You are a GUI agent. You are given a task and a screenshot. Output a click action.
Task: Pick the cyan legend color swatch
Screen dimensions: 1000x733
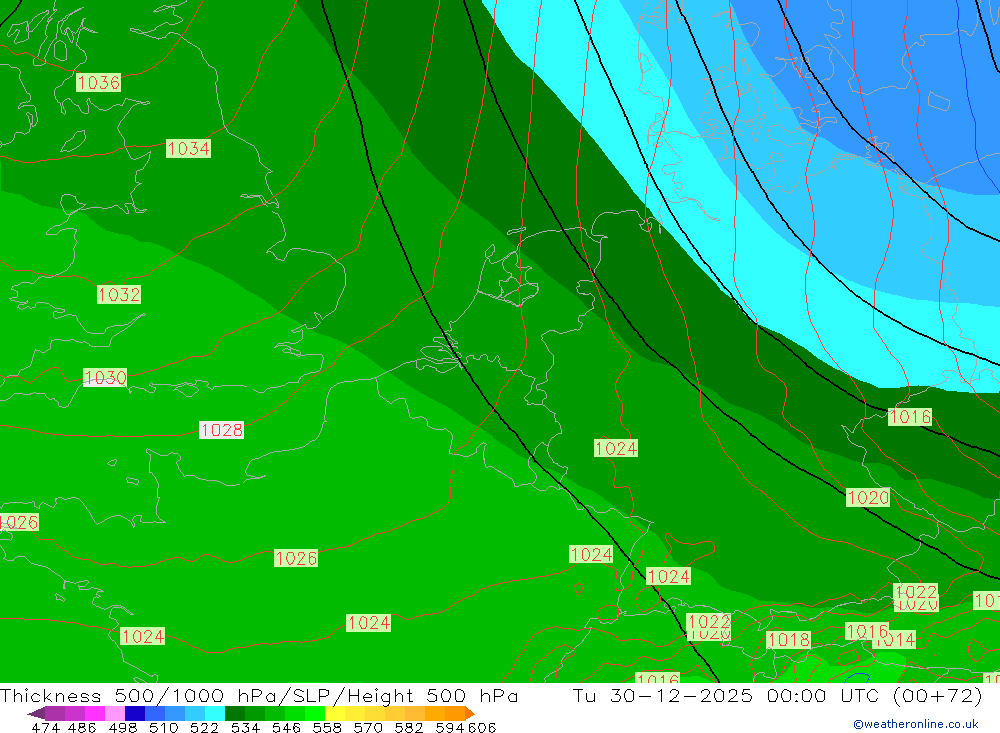[215, 713]
